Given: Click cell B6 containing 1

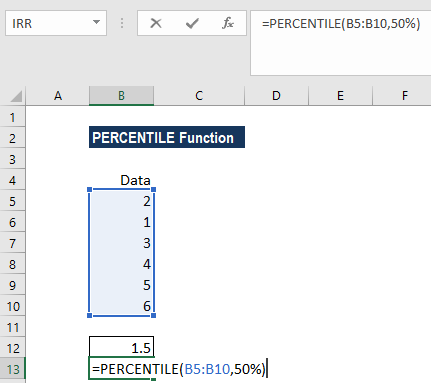Looking at the screenshot, I should pyautogui.click(x=121, y=222).
